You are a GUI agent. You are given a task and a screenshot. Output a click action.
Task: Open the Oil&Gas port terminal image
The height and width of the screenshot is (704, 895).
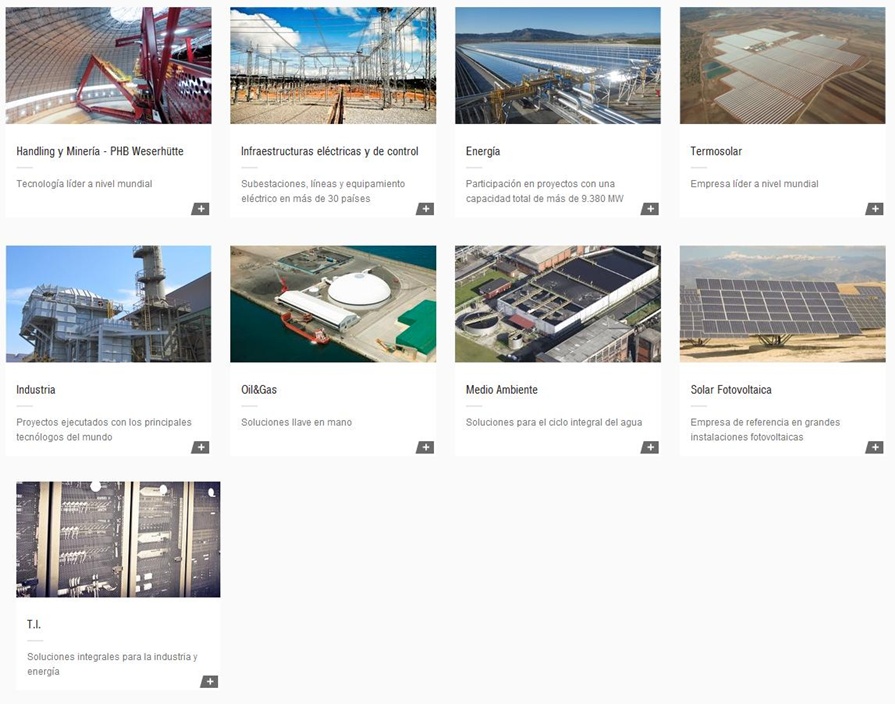(x=333, y=304)
